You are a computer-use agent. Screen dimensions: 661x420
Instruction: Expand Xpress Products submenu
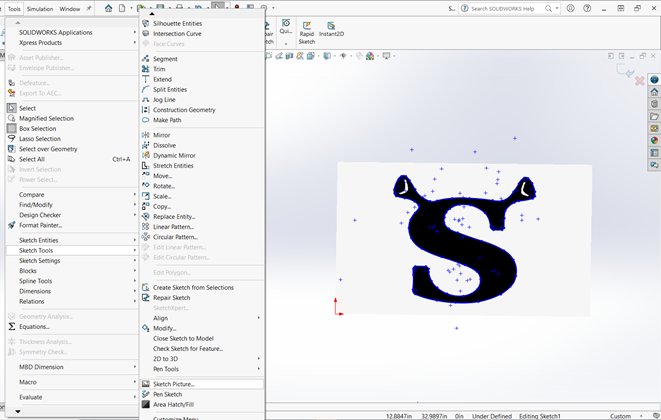(72, 43)
